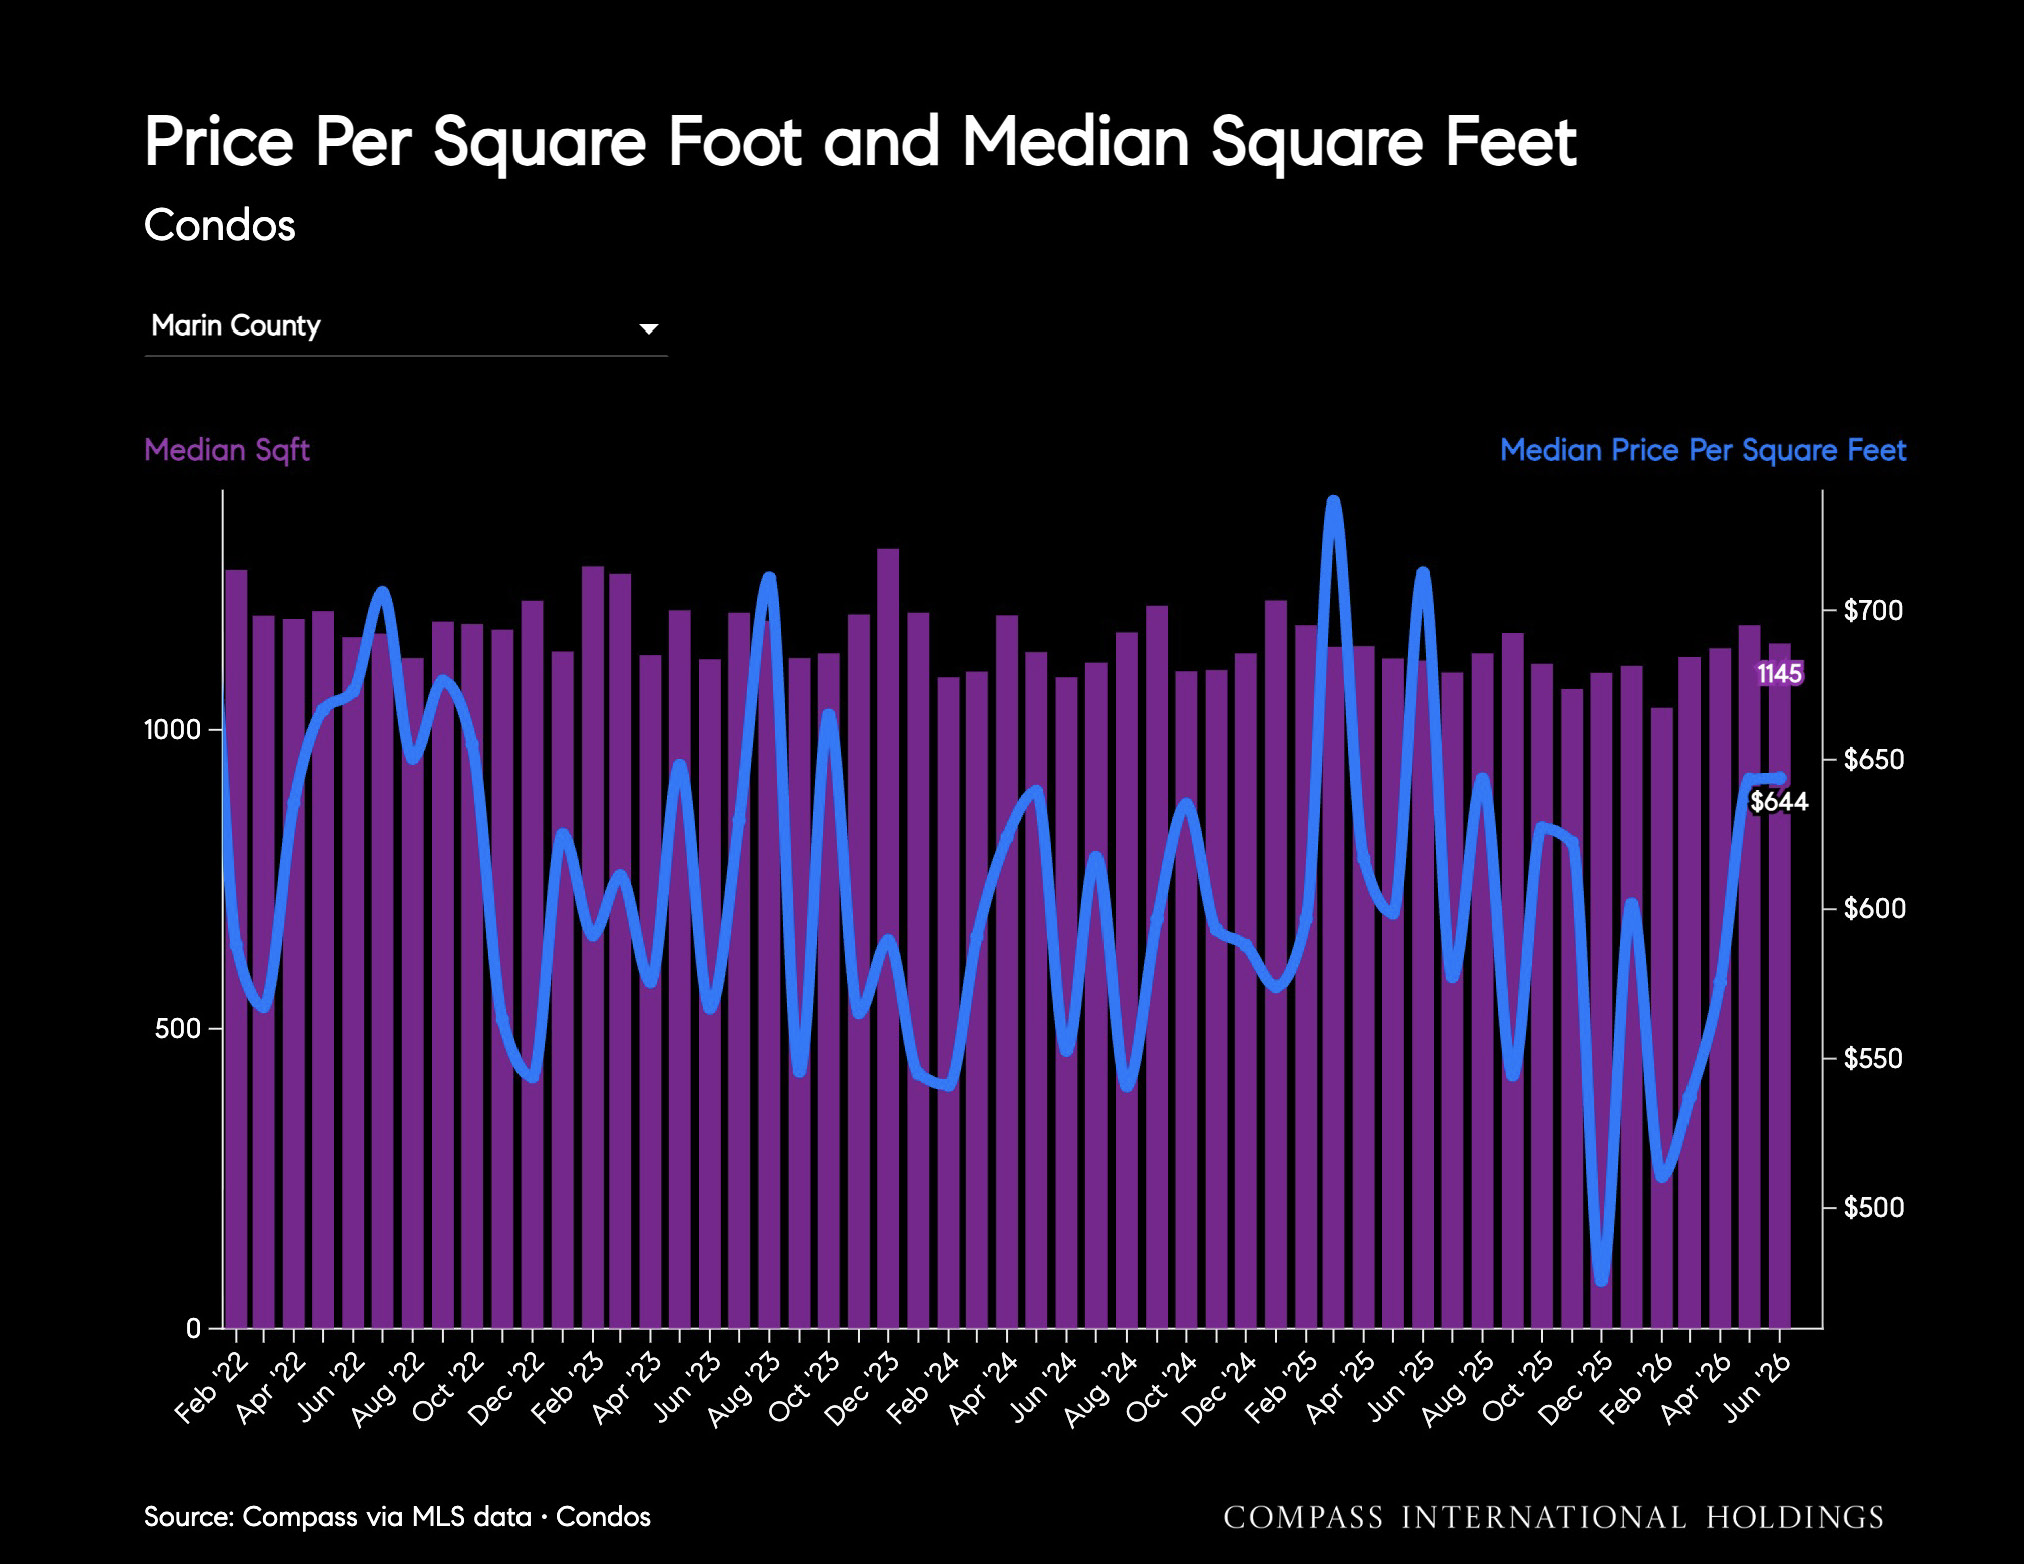Click the Dec '22 x-axis label
2024x1564 pixels.
point(508,1389)
